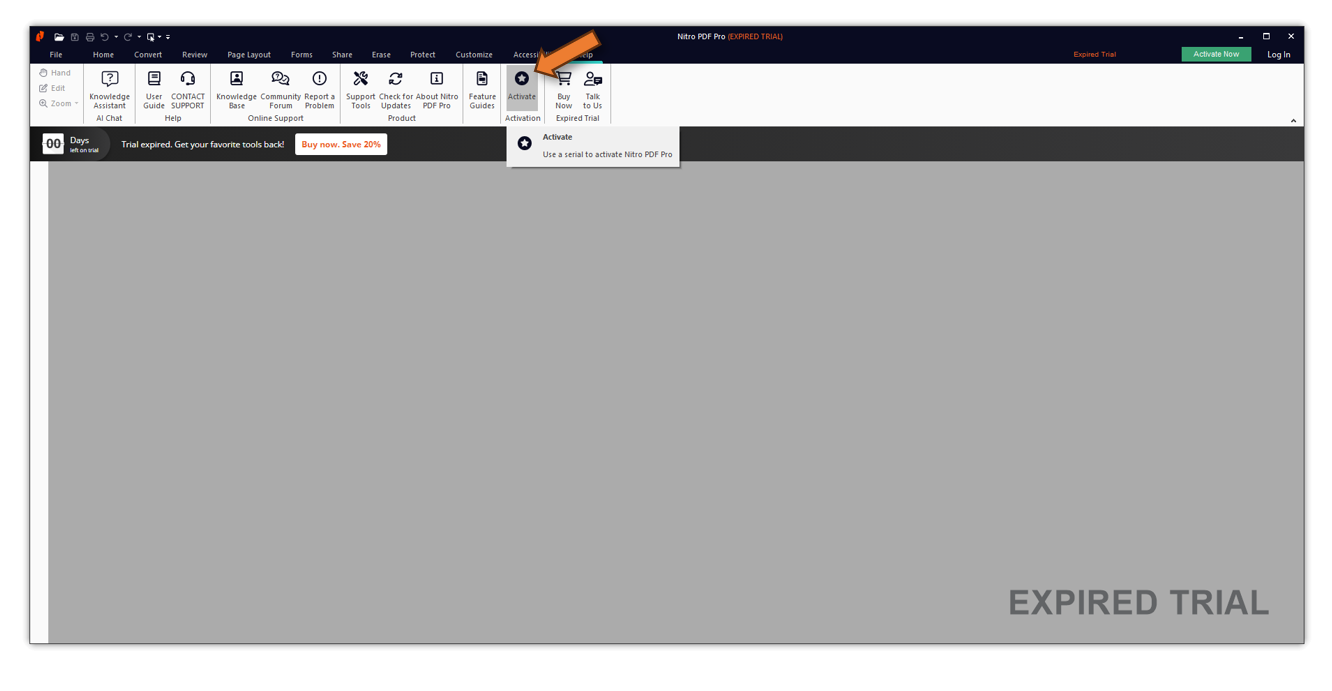Screen dimensions: 1332x691
Task: Switch to the Review tab
Action: pyautogui.click(x=195, y=55)
